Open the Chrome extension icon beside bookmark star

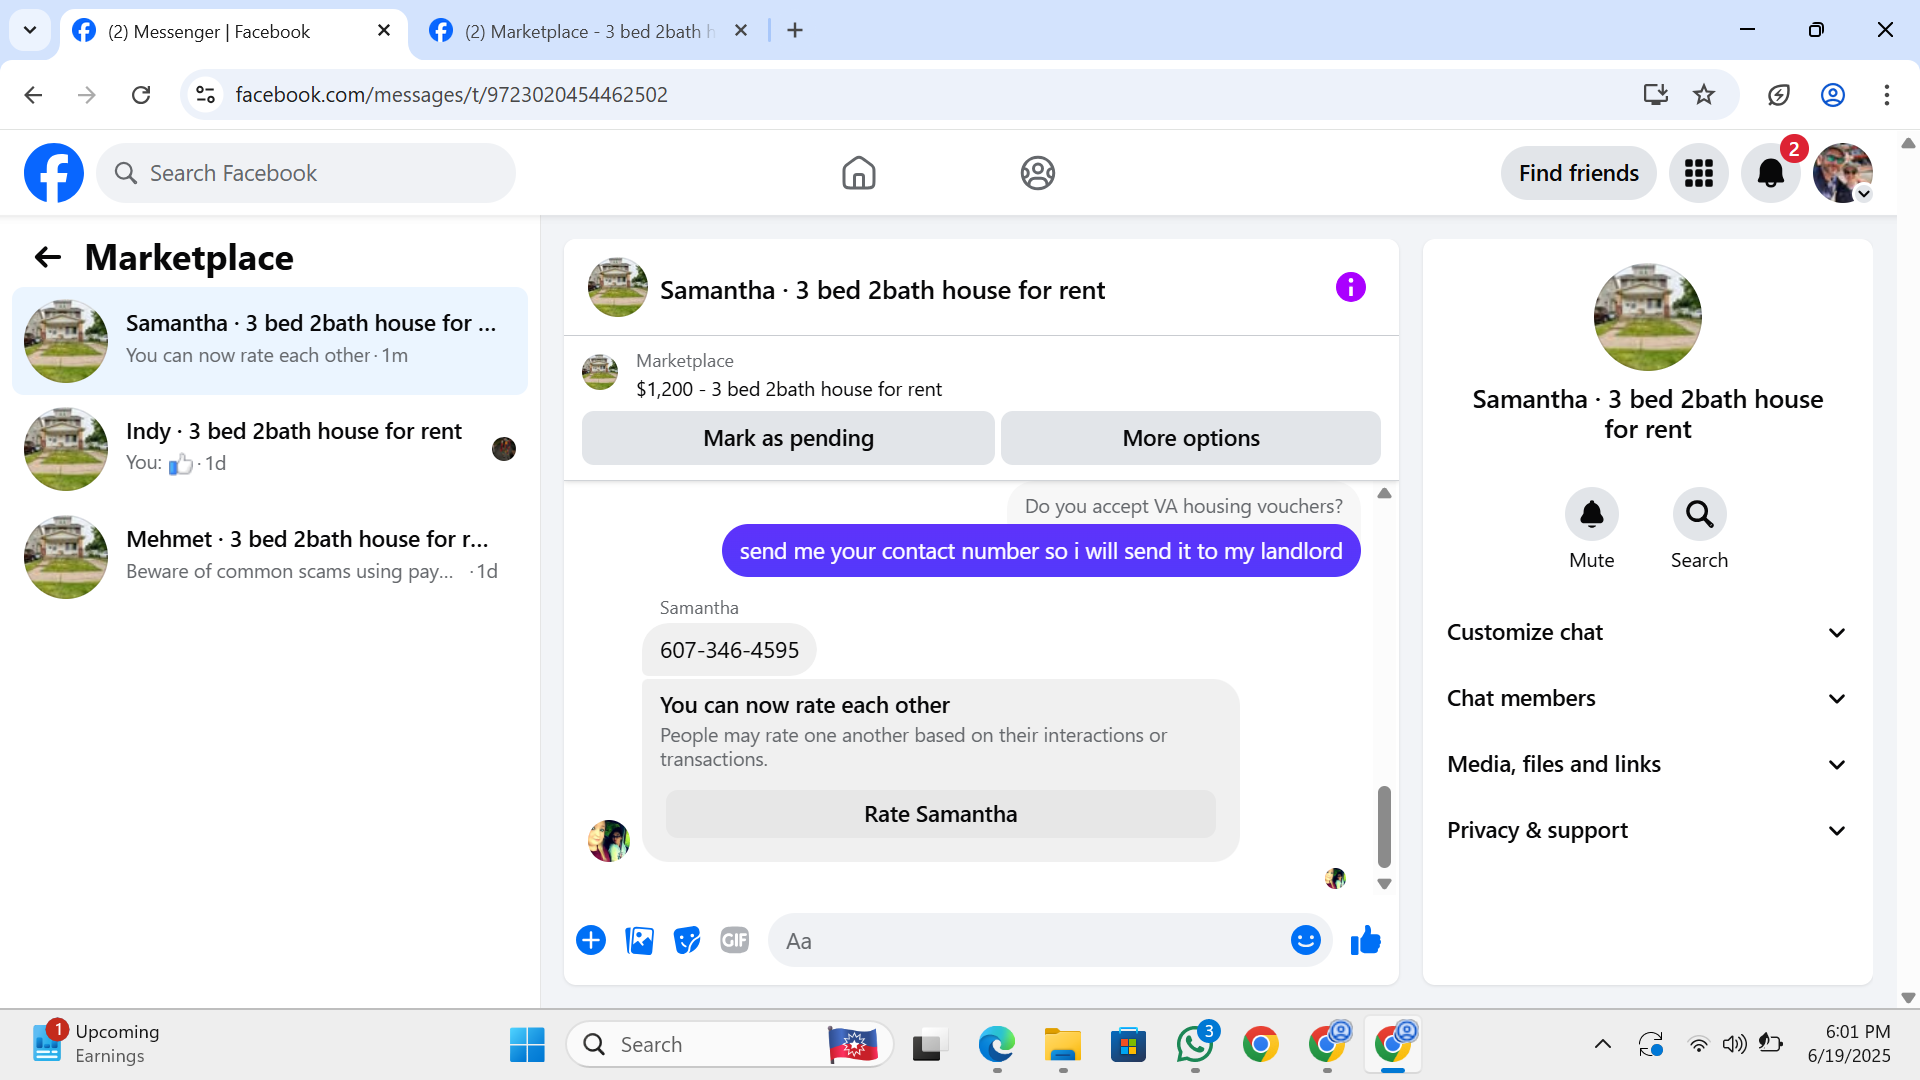tap(1779, 94)
